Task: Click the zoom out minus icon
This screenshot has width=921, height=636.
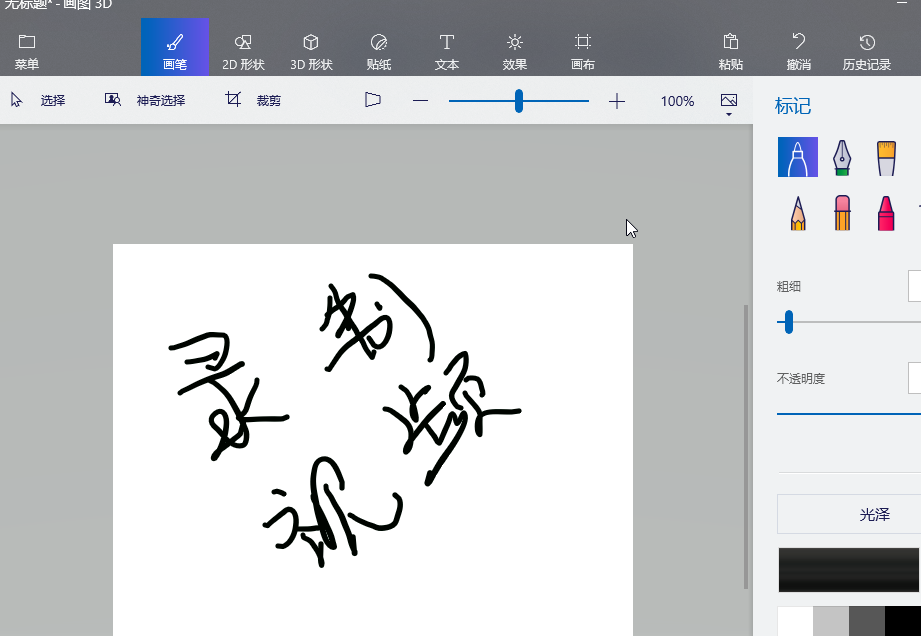Action: point(420,101)
